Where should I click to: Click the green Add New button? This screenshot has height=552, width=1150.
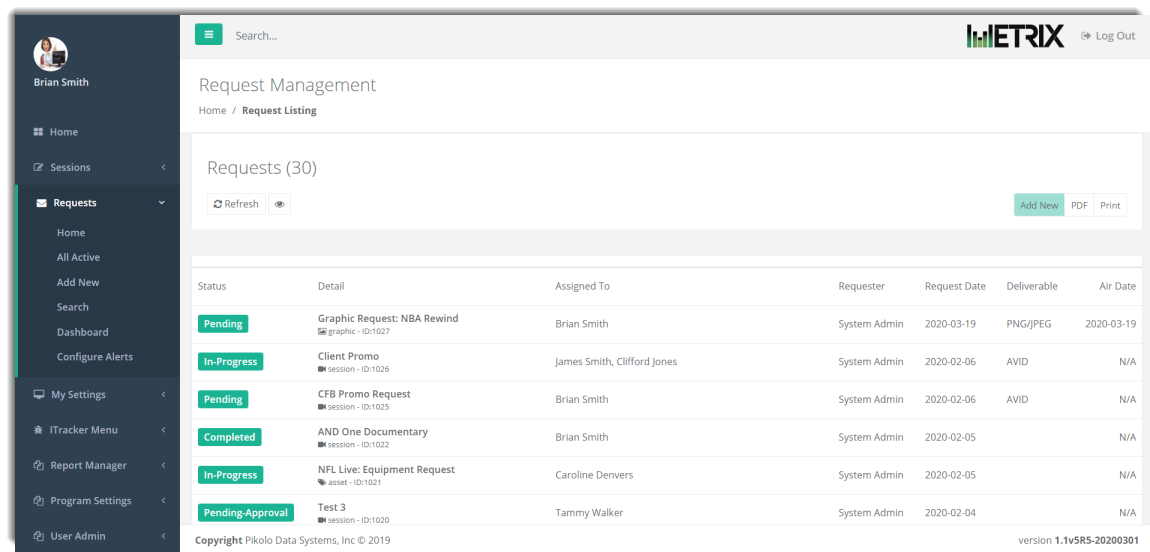[1039, 205]
